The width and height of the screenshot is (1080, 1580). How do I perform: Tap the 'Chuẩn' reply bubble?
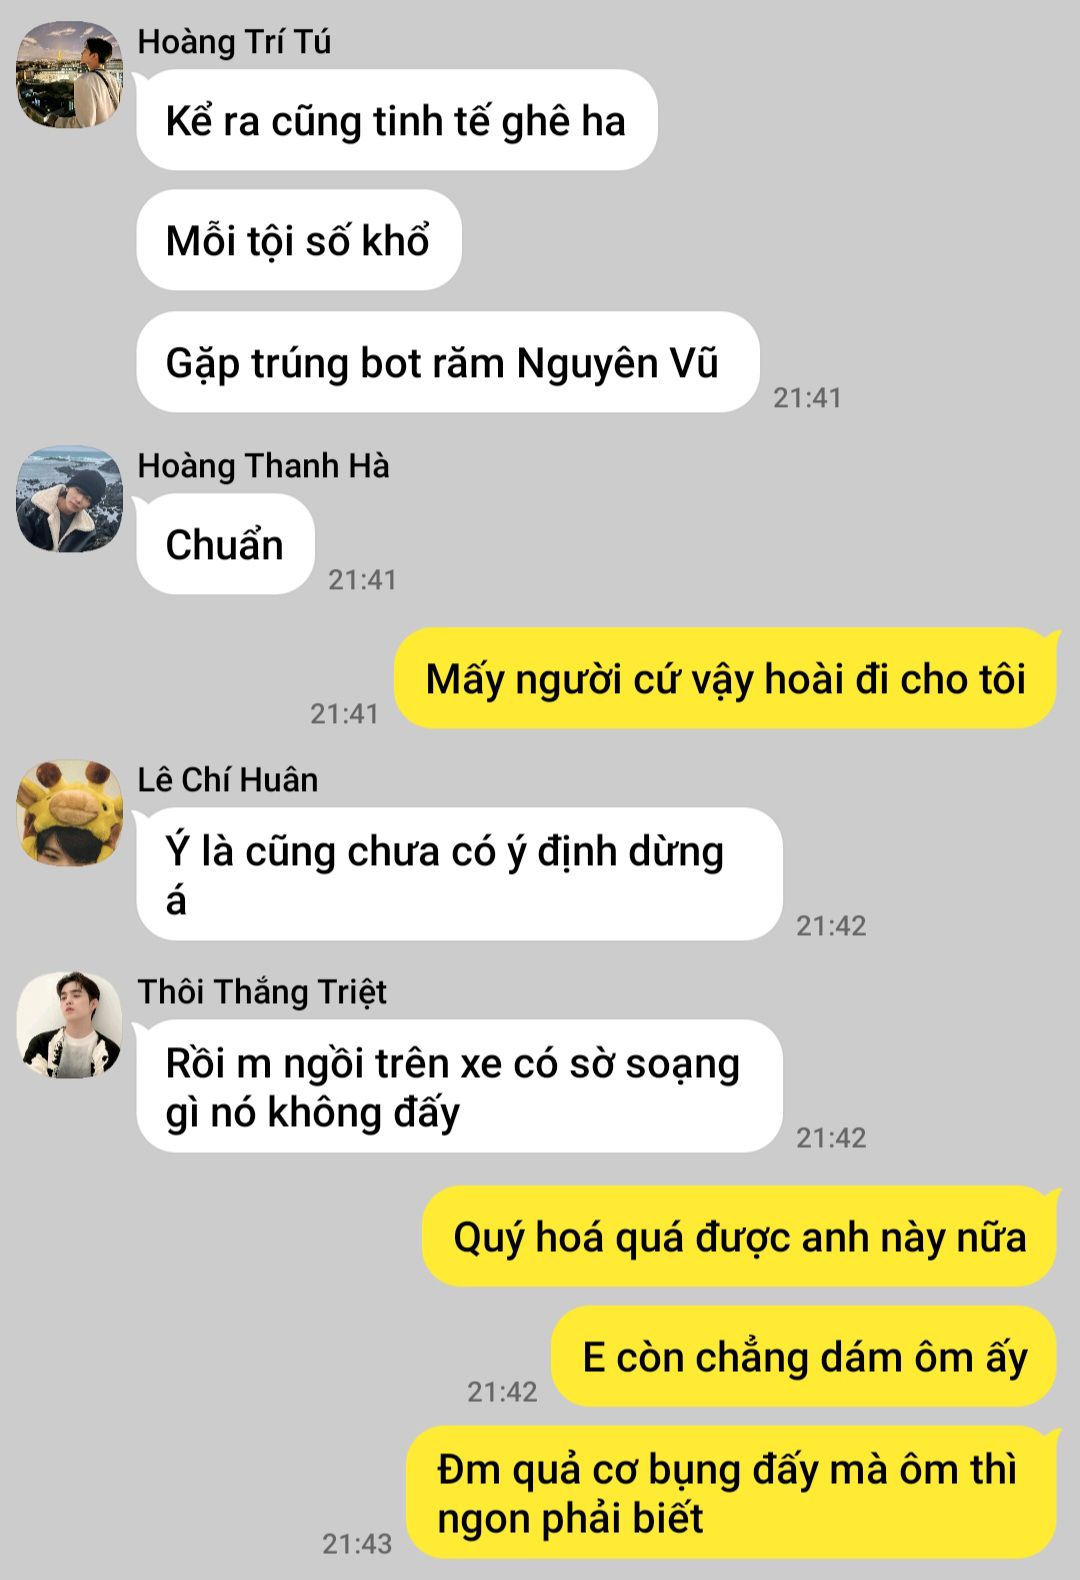point(225,544)
